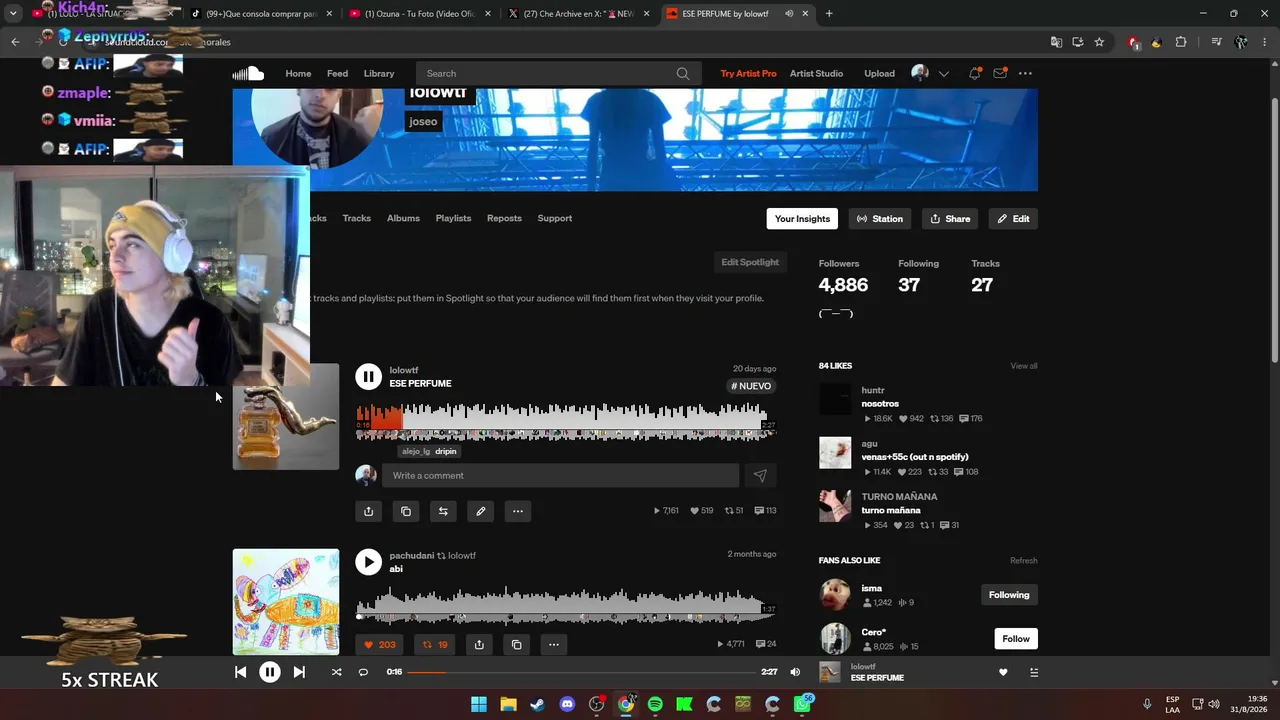1280x720 pixels.
Task: Open Artist Studio
Action: [x=816, y=73]
